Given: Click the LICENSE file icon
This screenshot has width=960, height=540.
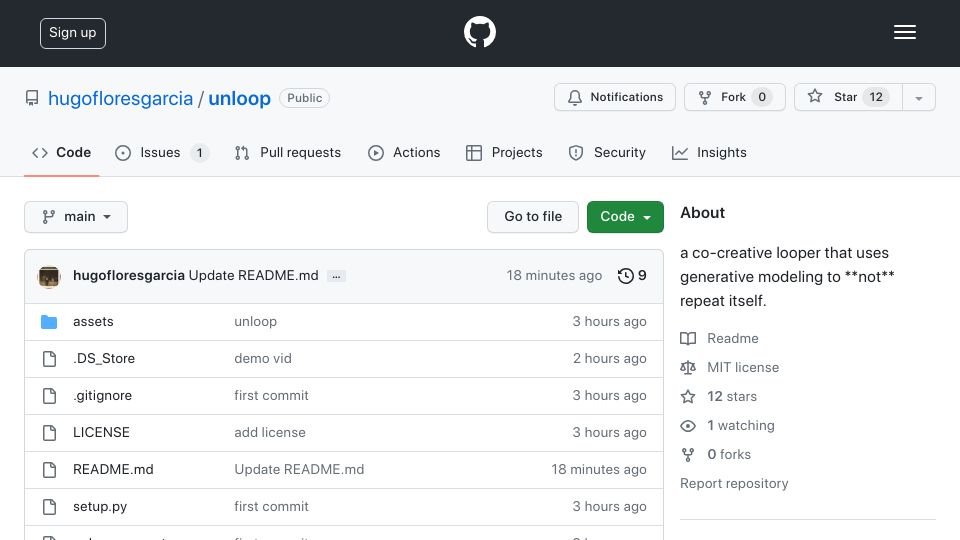Looking at the screenshot, I should 49,433.
